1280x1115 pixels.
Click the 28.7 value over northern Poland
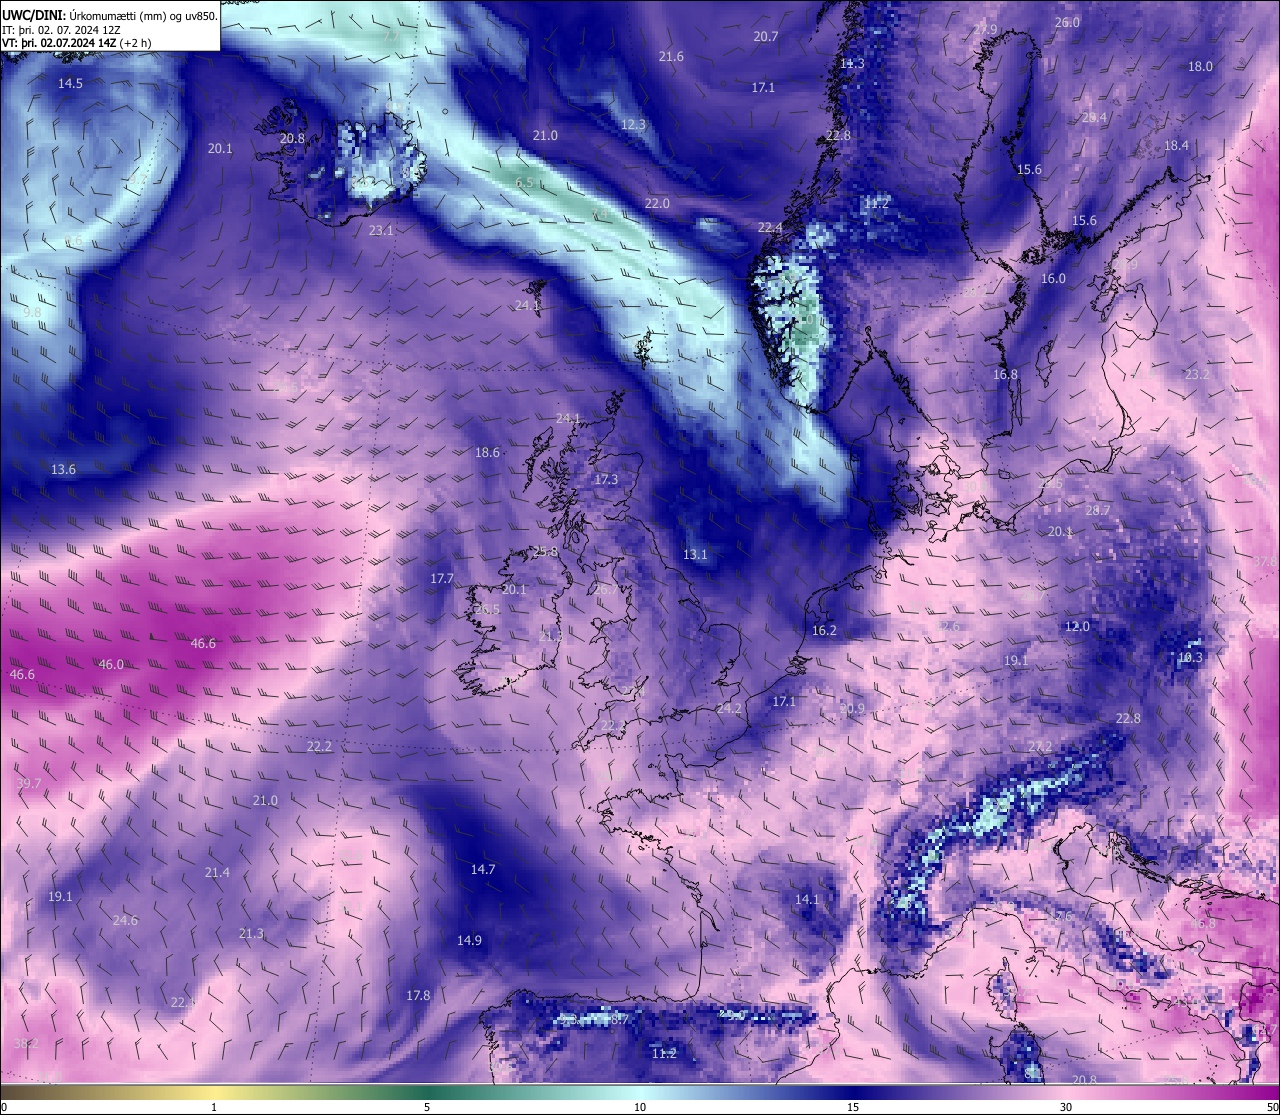pyautogui.click(x=1098, y=511)
